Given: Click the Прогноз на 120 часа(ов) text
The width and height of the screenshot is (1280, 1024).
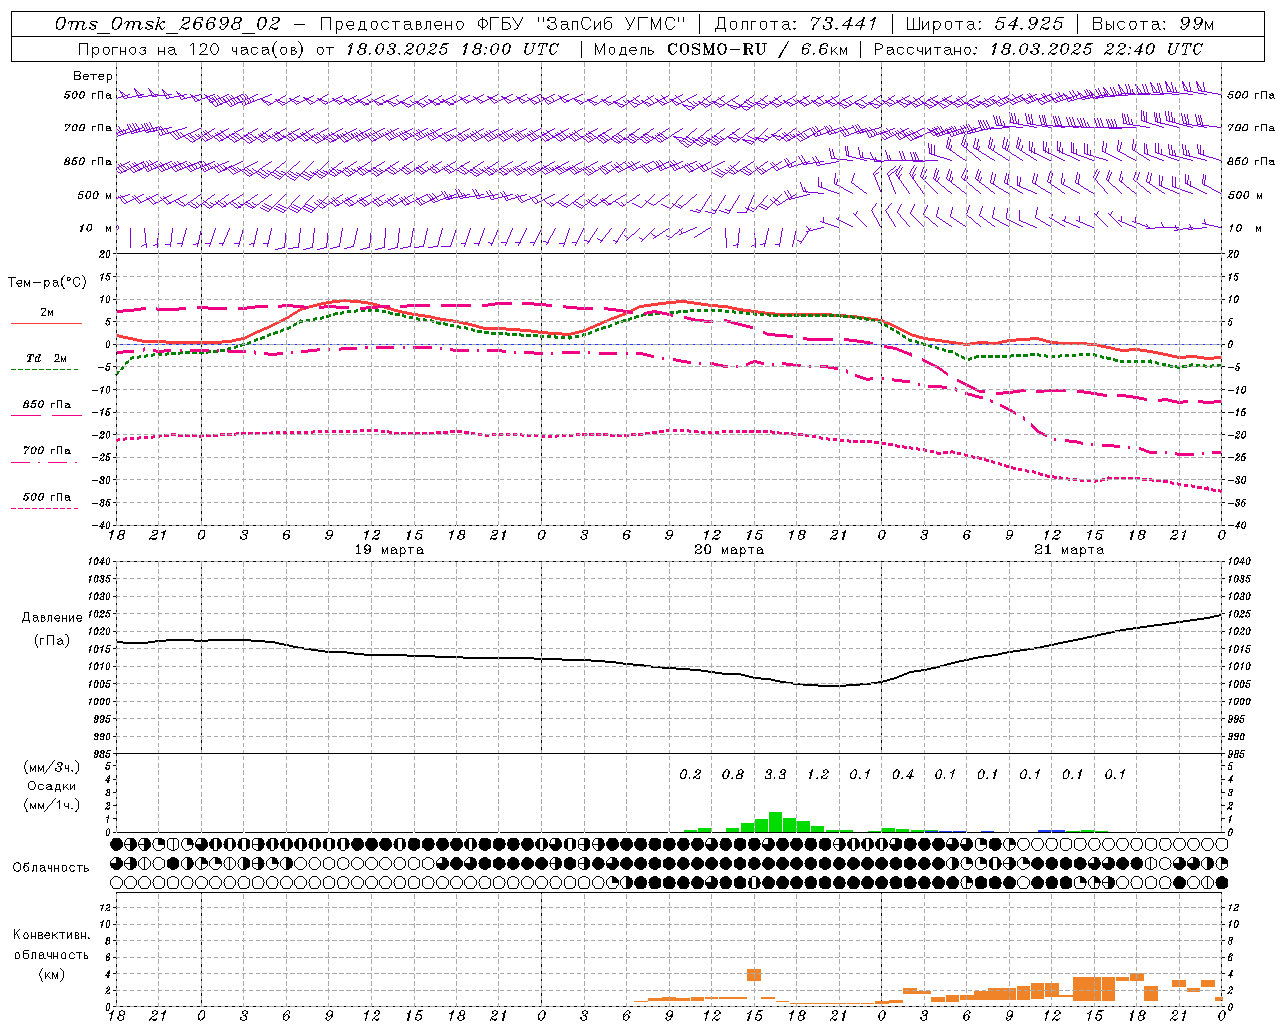Looking at the screenshot, I should [193, 49].
